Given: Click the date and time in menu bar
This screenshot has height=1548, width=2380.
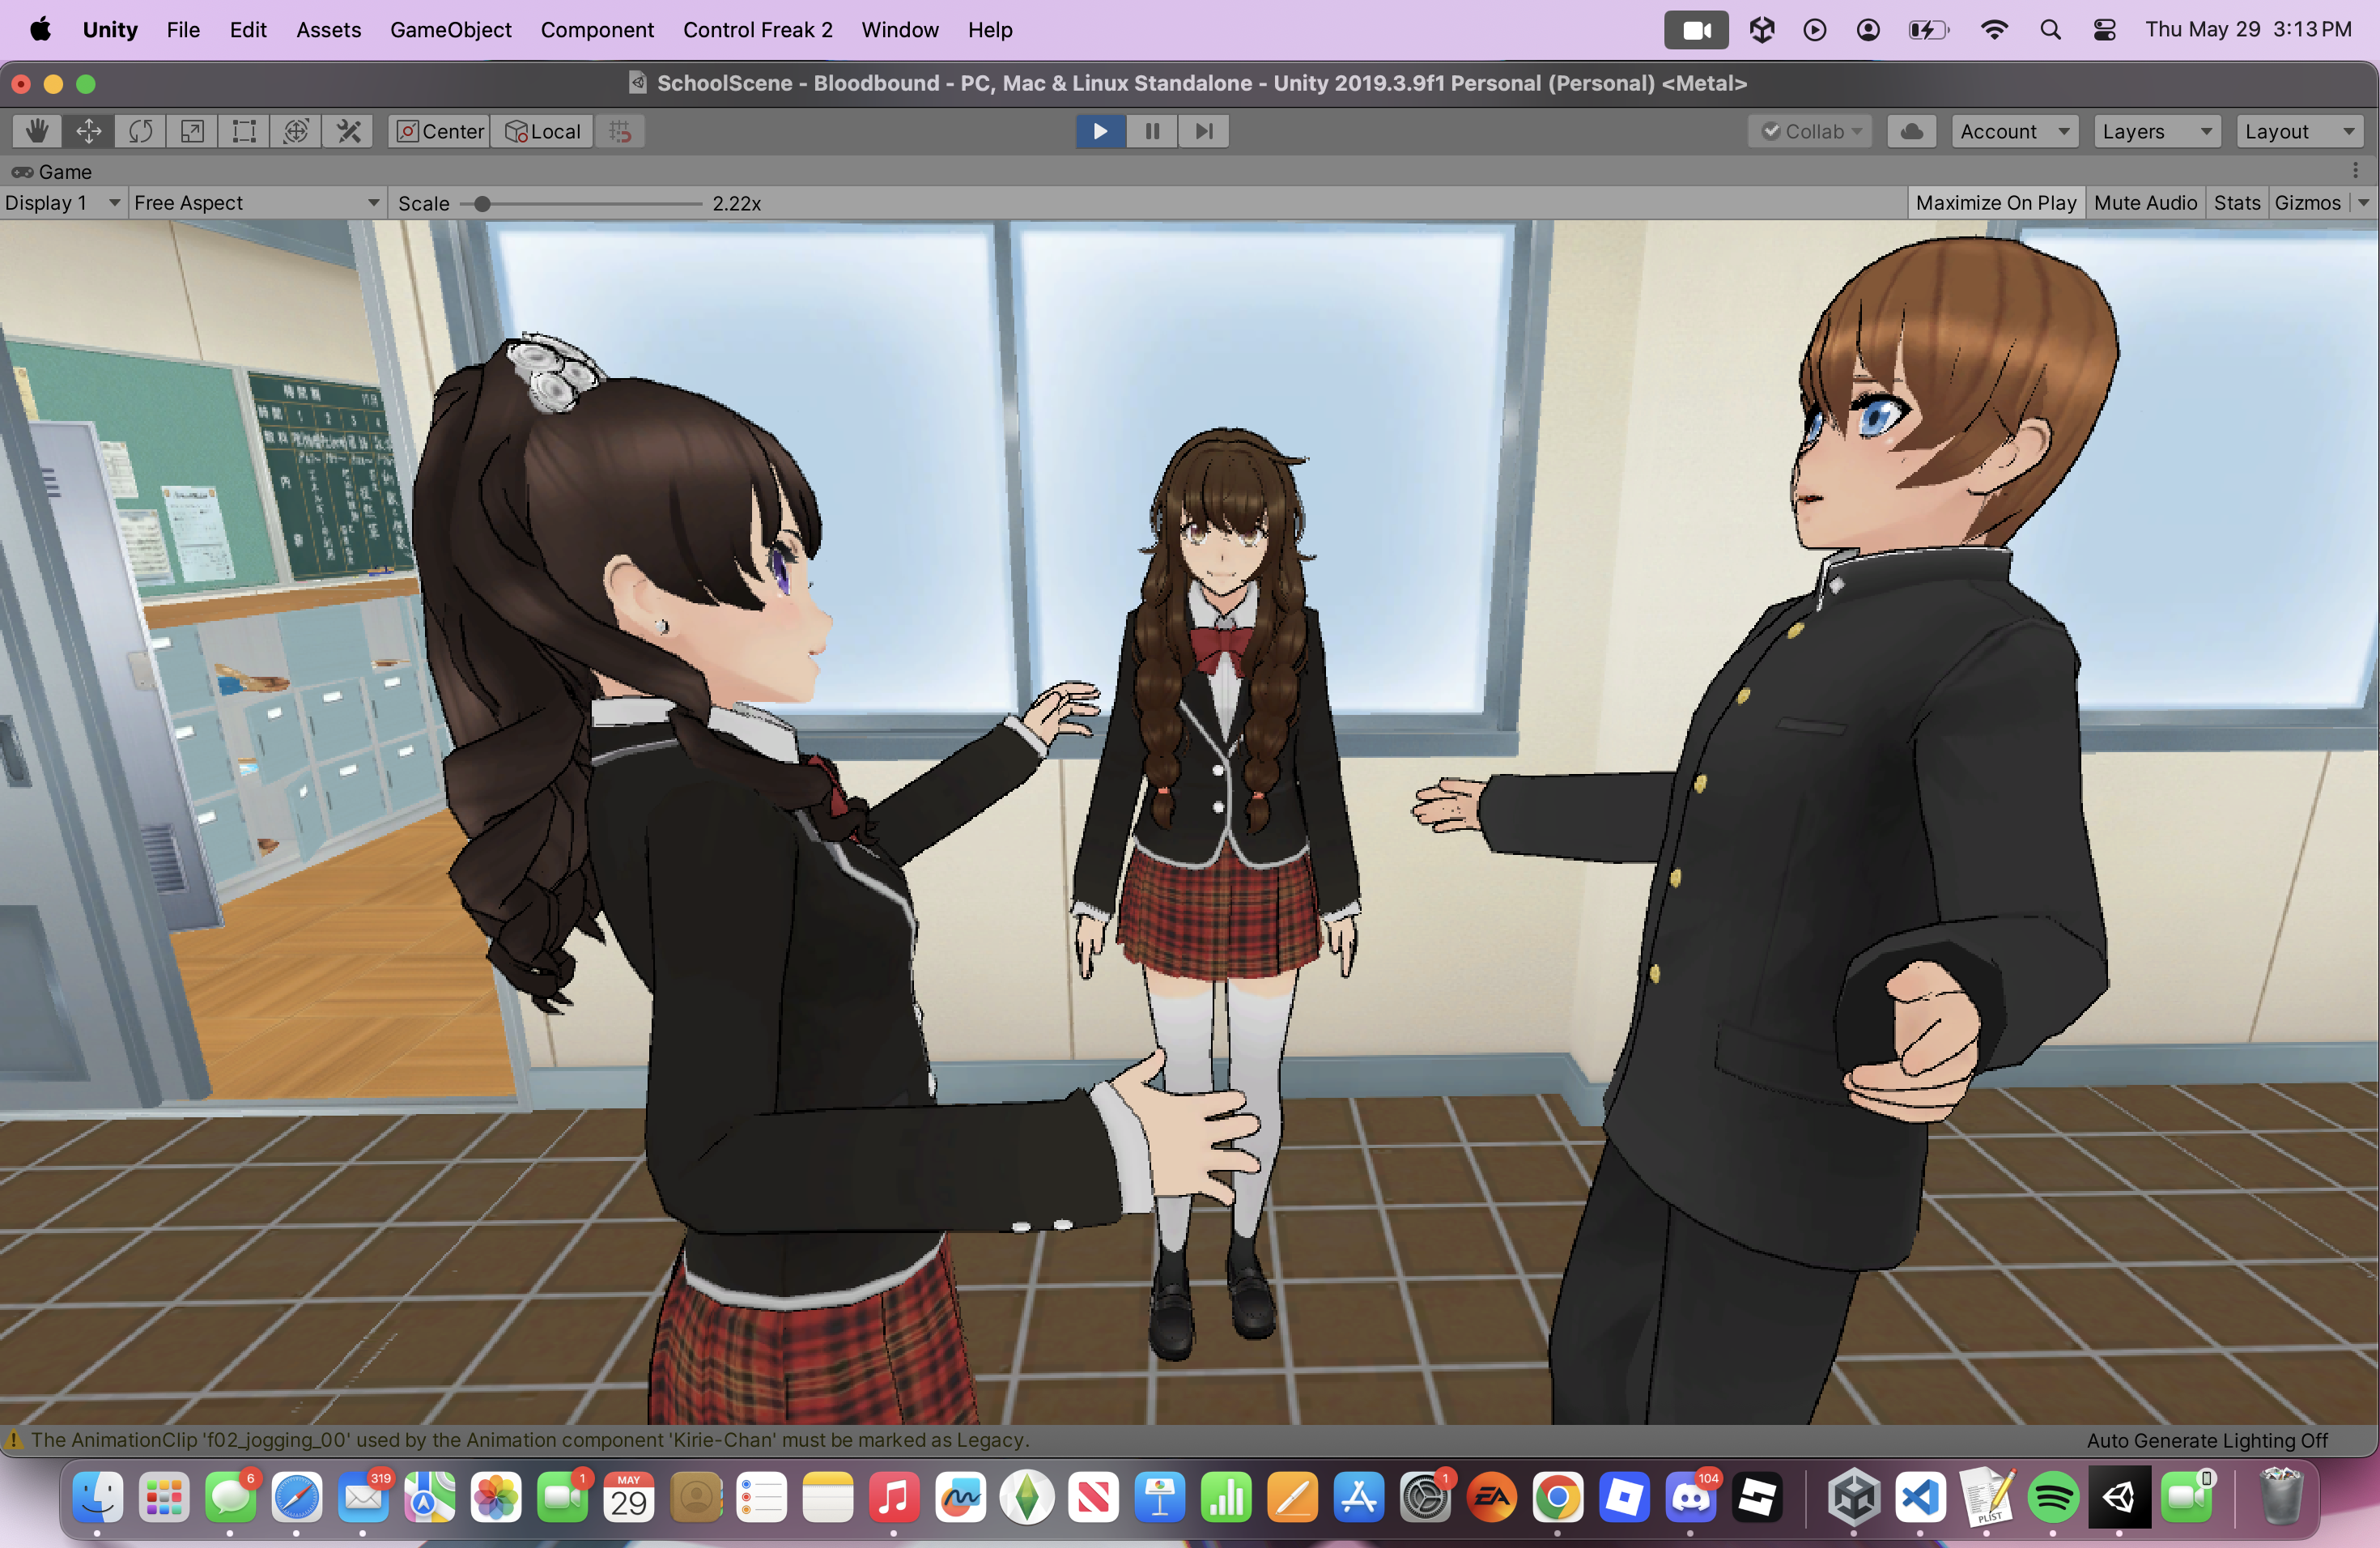Looking at the screenshot, I should pyautogui.click(x=2248, y=30).
